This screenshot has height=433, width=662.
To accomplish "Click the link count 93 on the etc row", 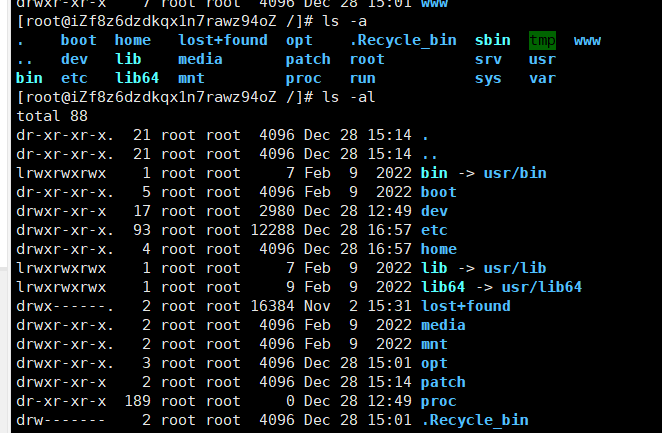I will pyautogui.click(x=141, y=230).
